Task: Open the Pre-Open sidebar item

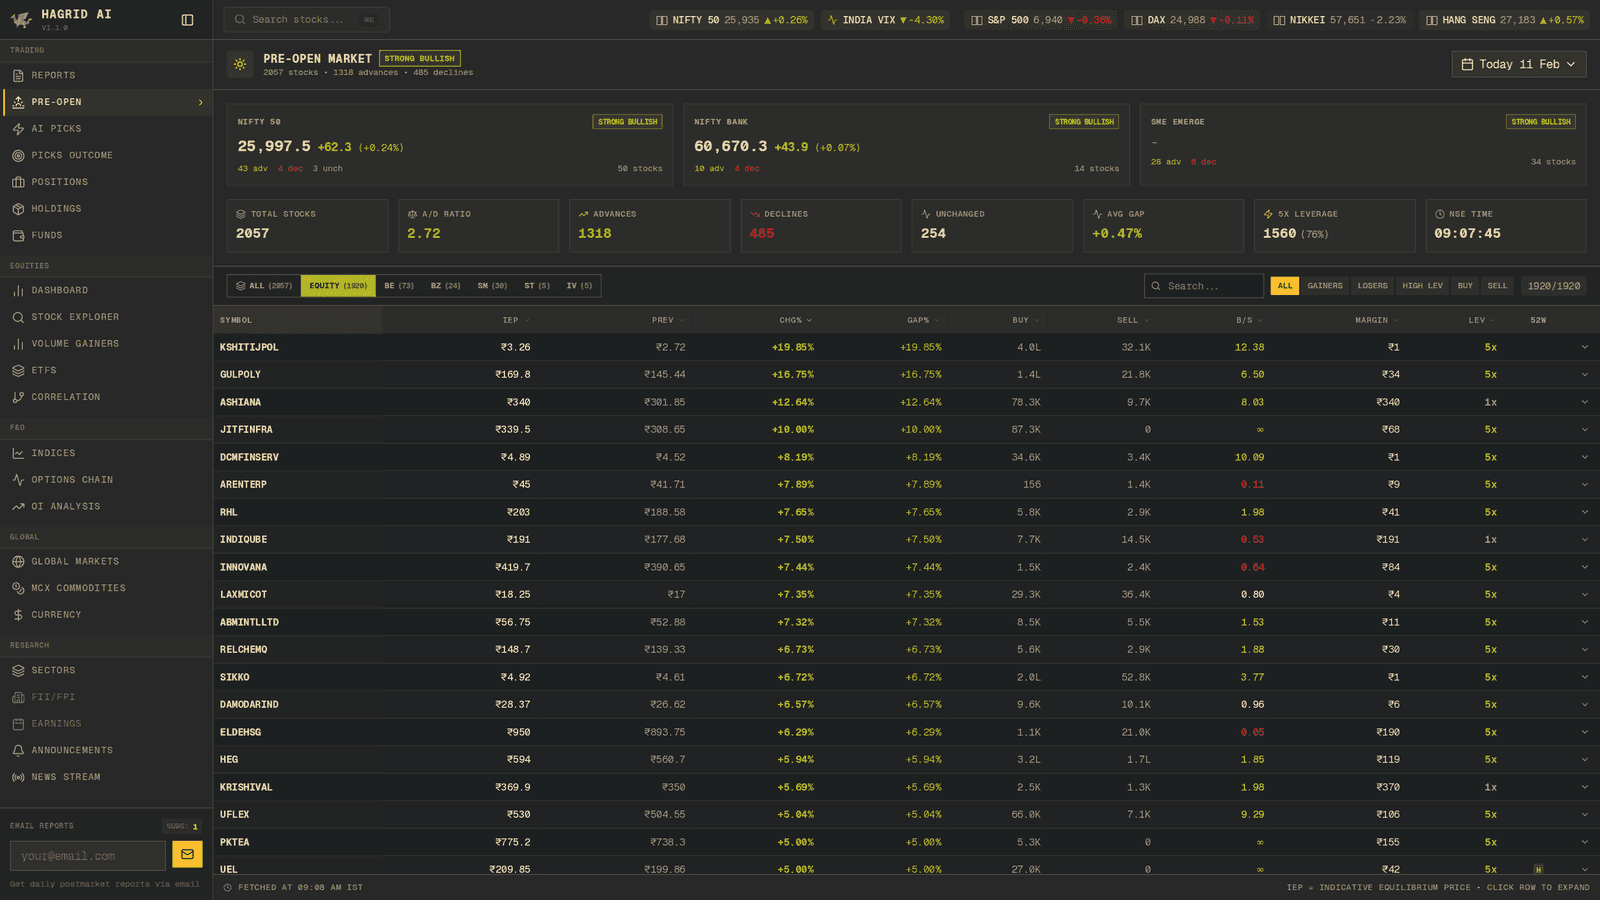Action: 106,102
